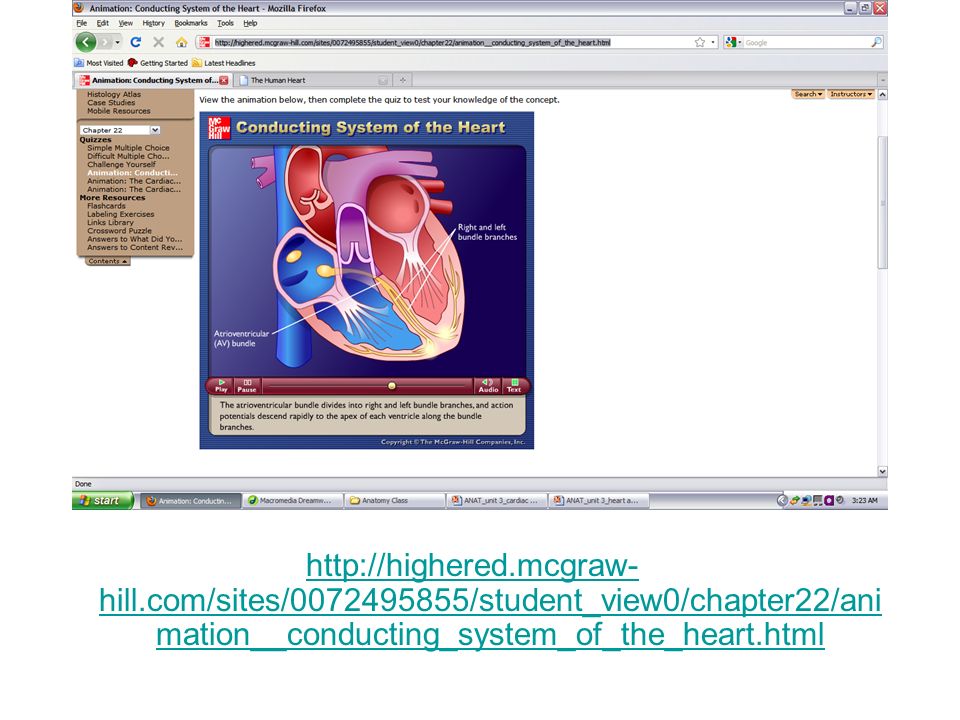The width and height of the screenshot is (960, 720).
Task: Pause the heart animation
Action: coord(247,386)
